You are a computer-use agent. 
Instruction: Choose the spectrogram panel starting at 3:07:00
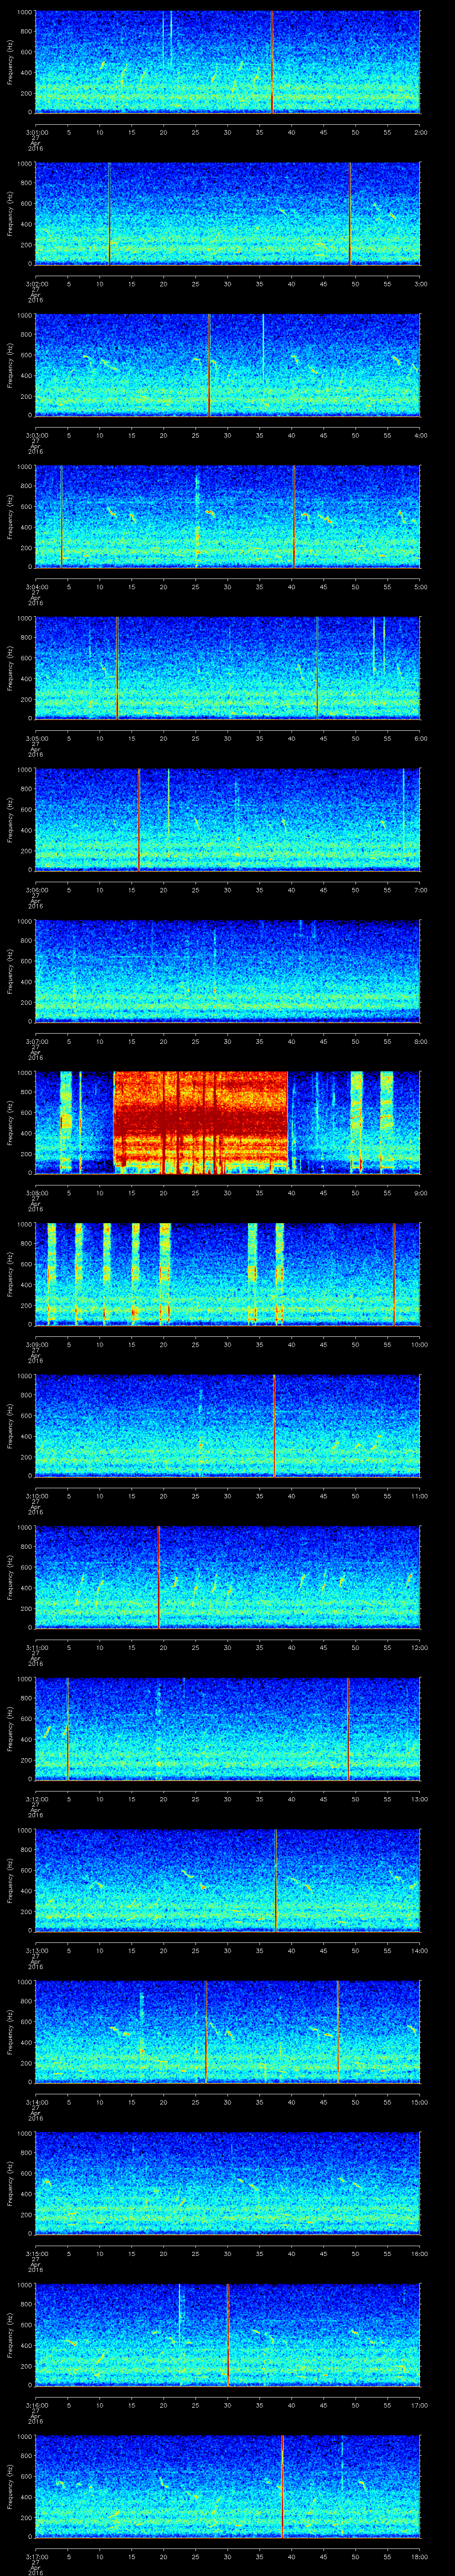tap(227, 971)
